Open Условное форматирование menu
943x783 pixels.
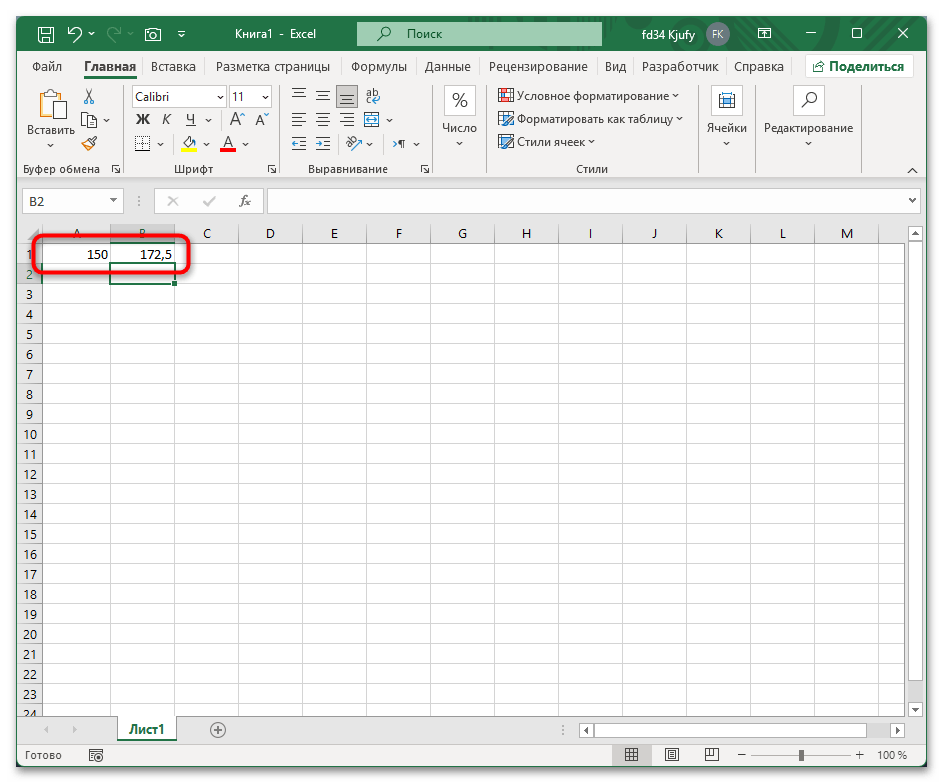coord(588,96)
